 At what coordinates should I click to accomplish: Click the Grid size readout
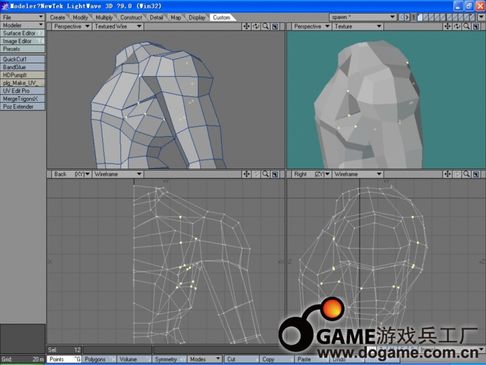coord(22,359)
